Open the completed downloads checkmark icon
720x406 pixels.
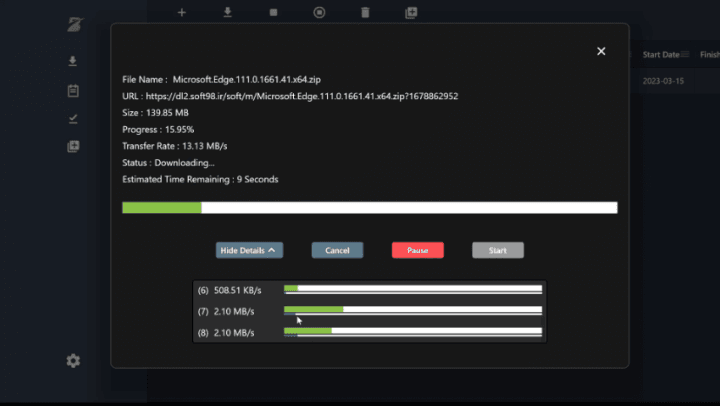(x=73, y=119)
